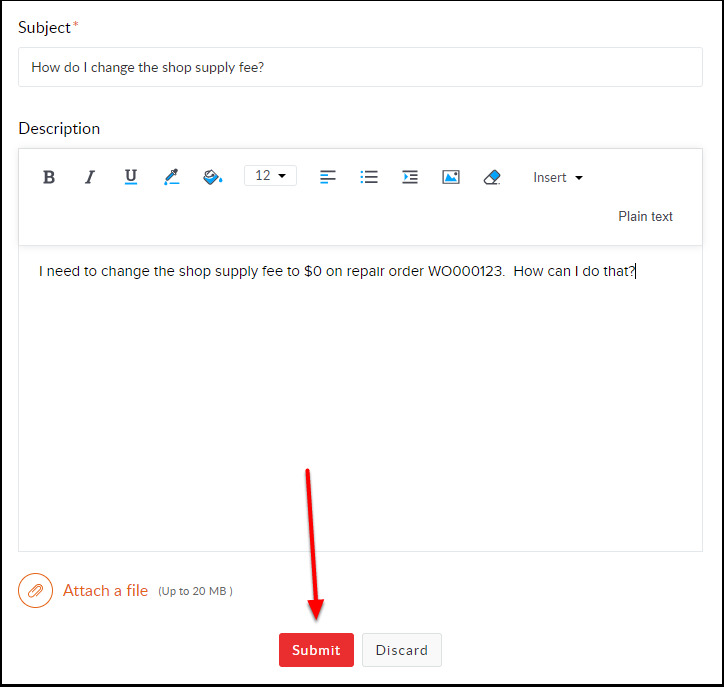The width and height of the screenshot is (724, 687).
Task: Toggle bold formatting in description editor
Action: 49,177
